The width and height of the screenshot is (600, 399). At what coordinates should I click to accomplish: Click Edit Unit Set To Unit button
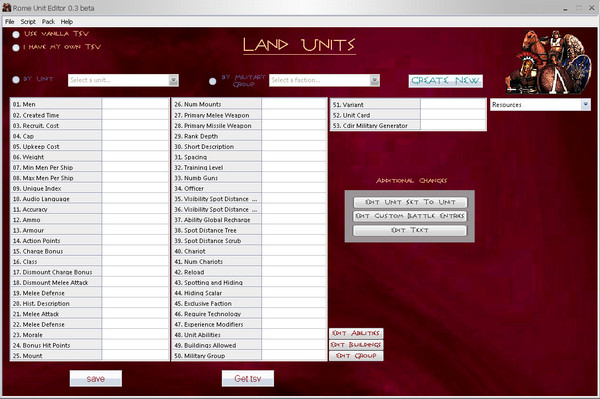tap(410, 202)
